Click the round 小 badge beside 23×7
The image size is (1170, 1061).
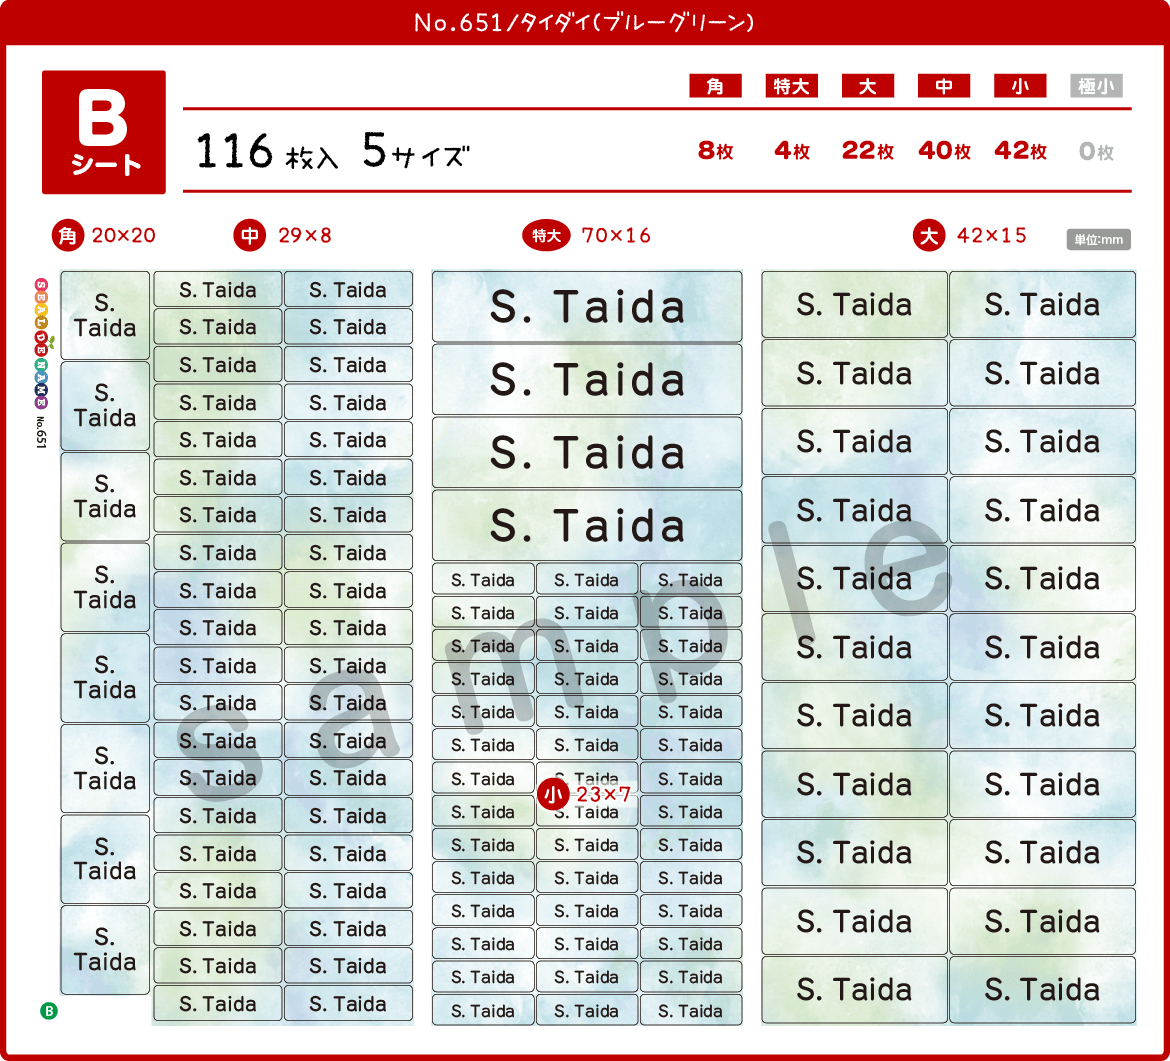pos(553,795)
